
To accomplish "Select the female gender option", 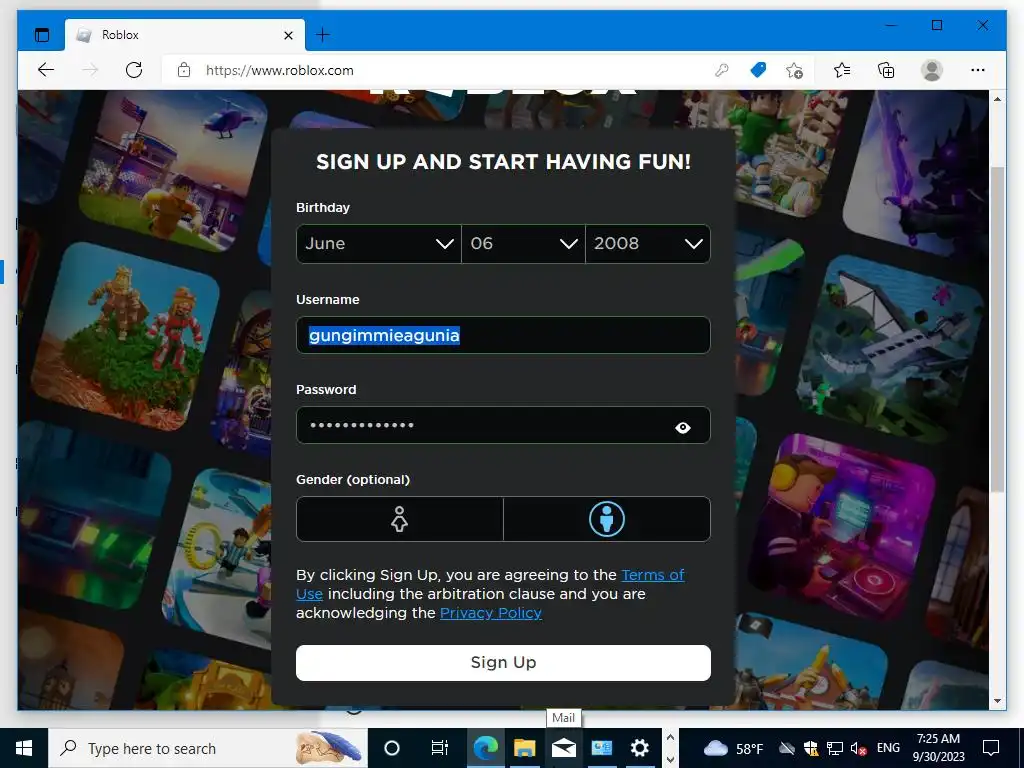I will click(x=400, y=519).
